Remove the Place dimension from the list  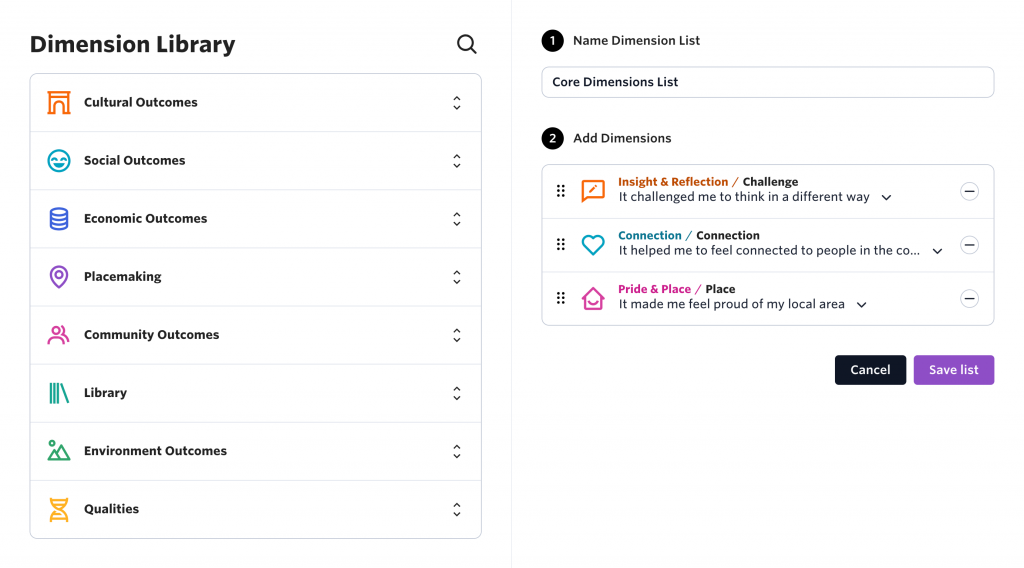pyautogui.click(x=969, y=298)
